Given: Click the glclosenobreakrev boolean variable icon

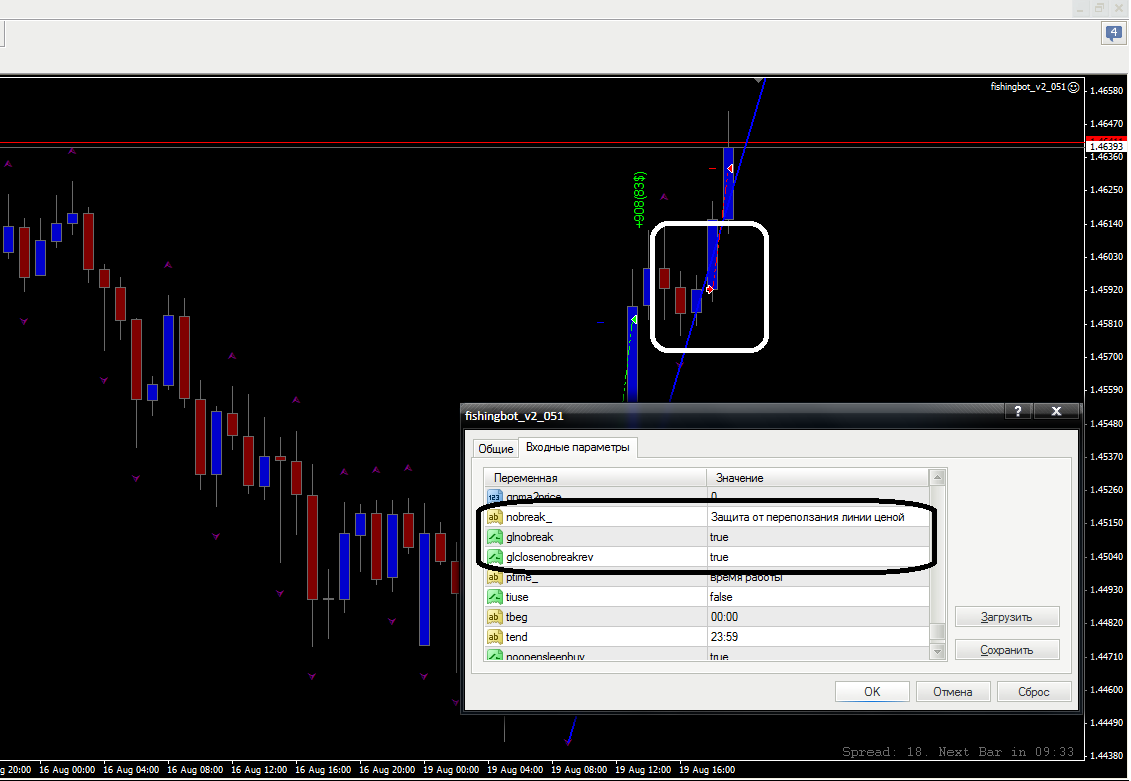Looking at the screenshot, I should [x=495, y=557].
